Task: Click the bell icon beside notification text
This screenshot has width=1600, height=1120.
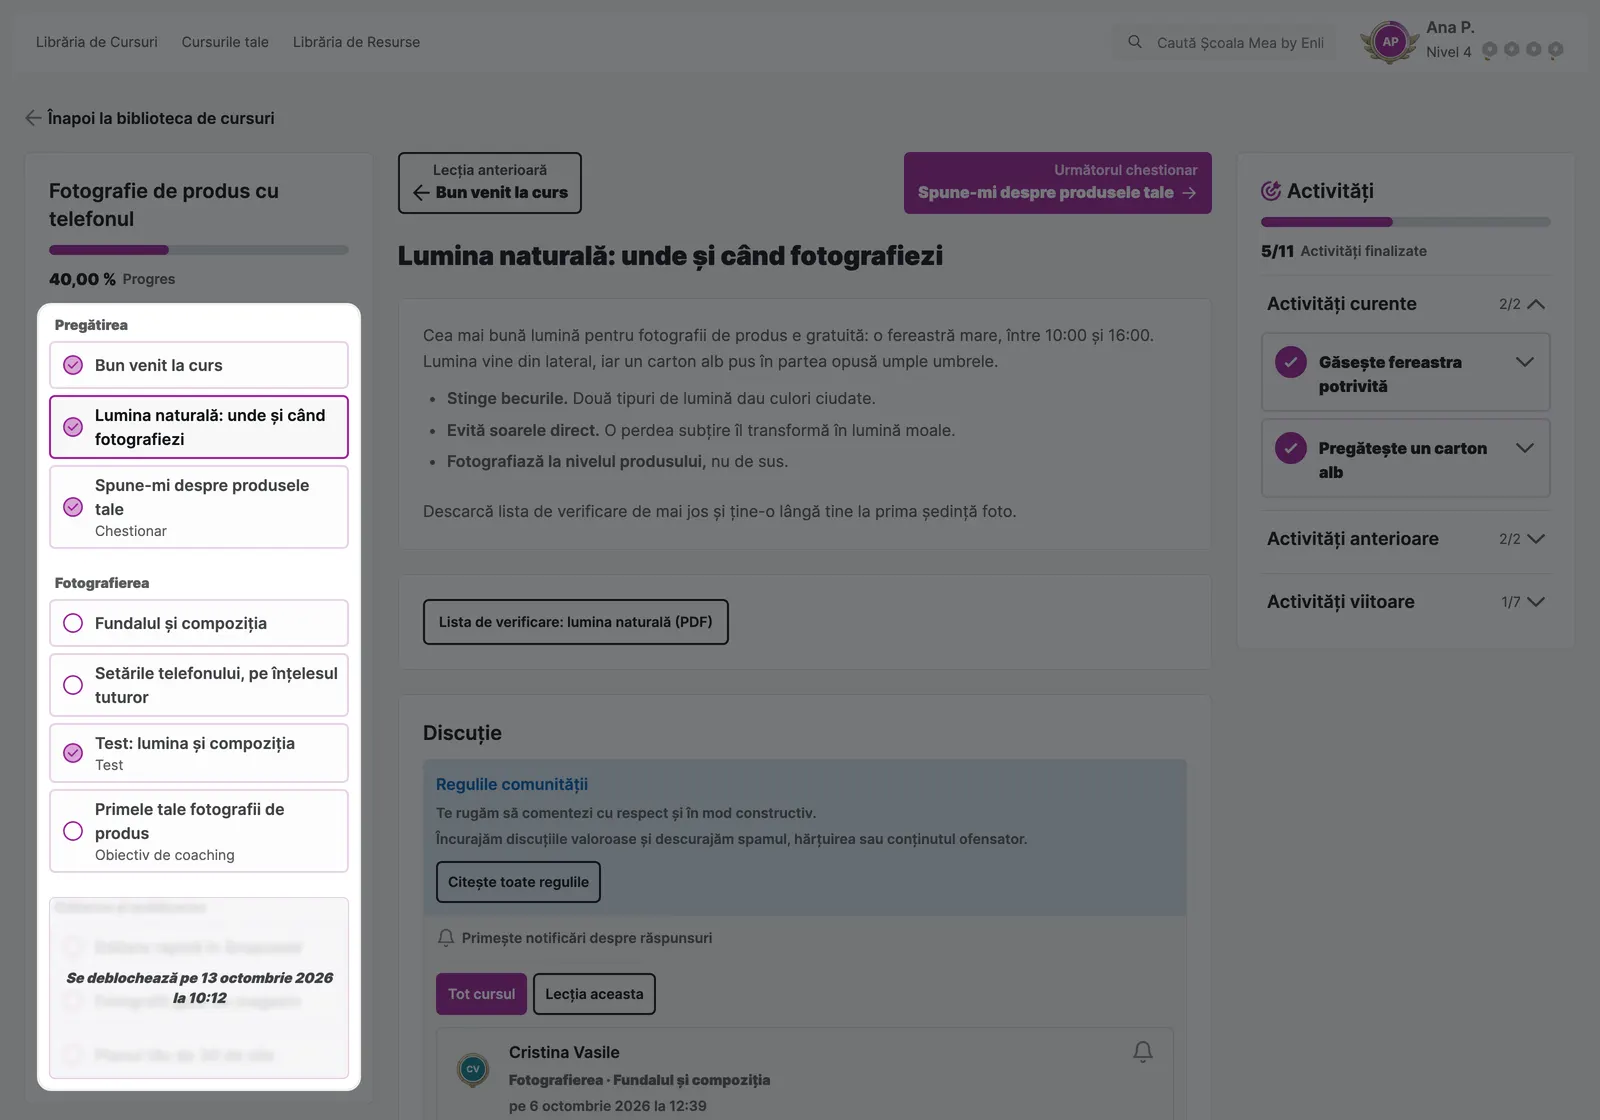Action: (x=446, y=938)
